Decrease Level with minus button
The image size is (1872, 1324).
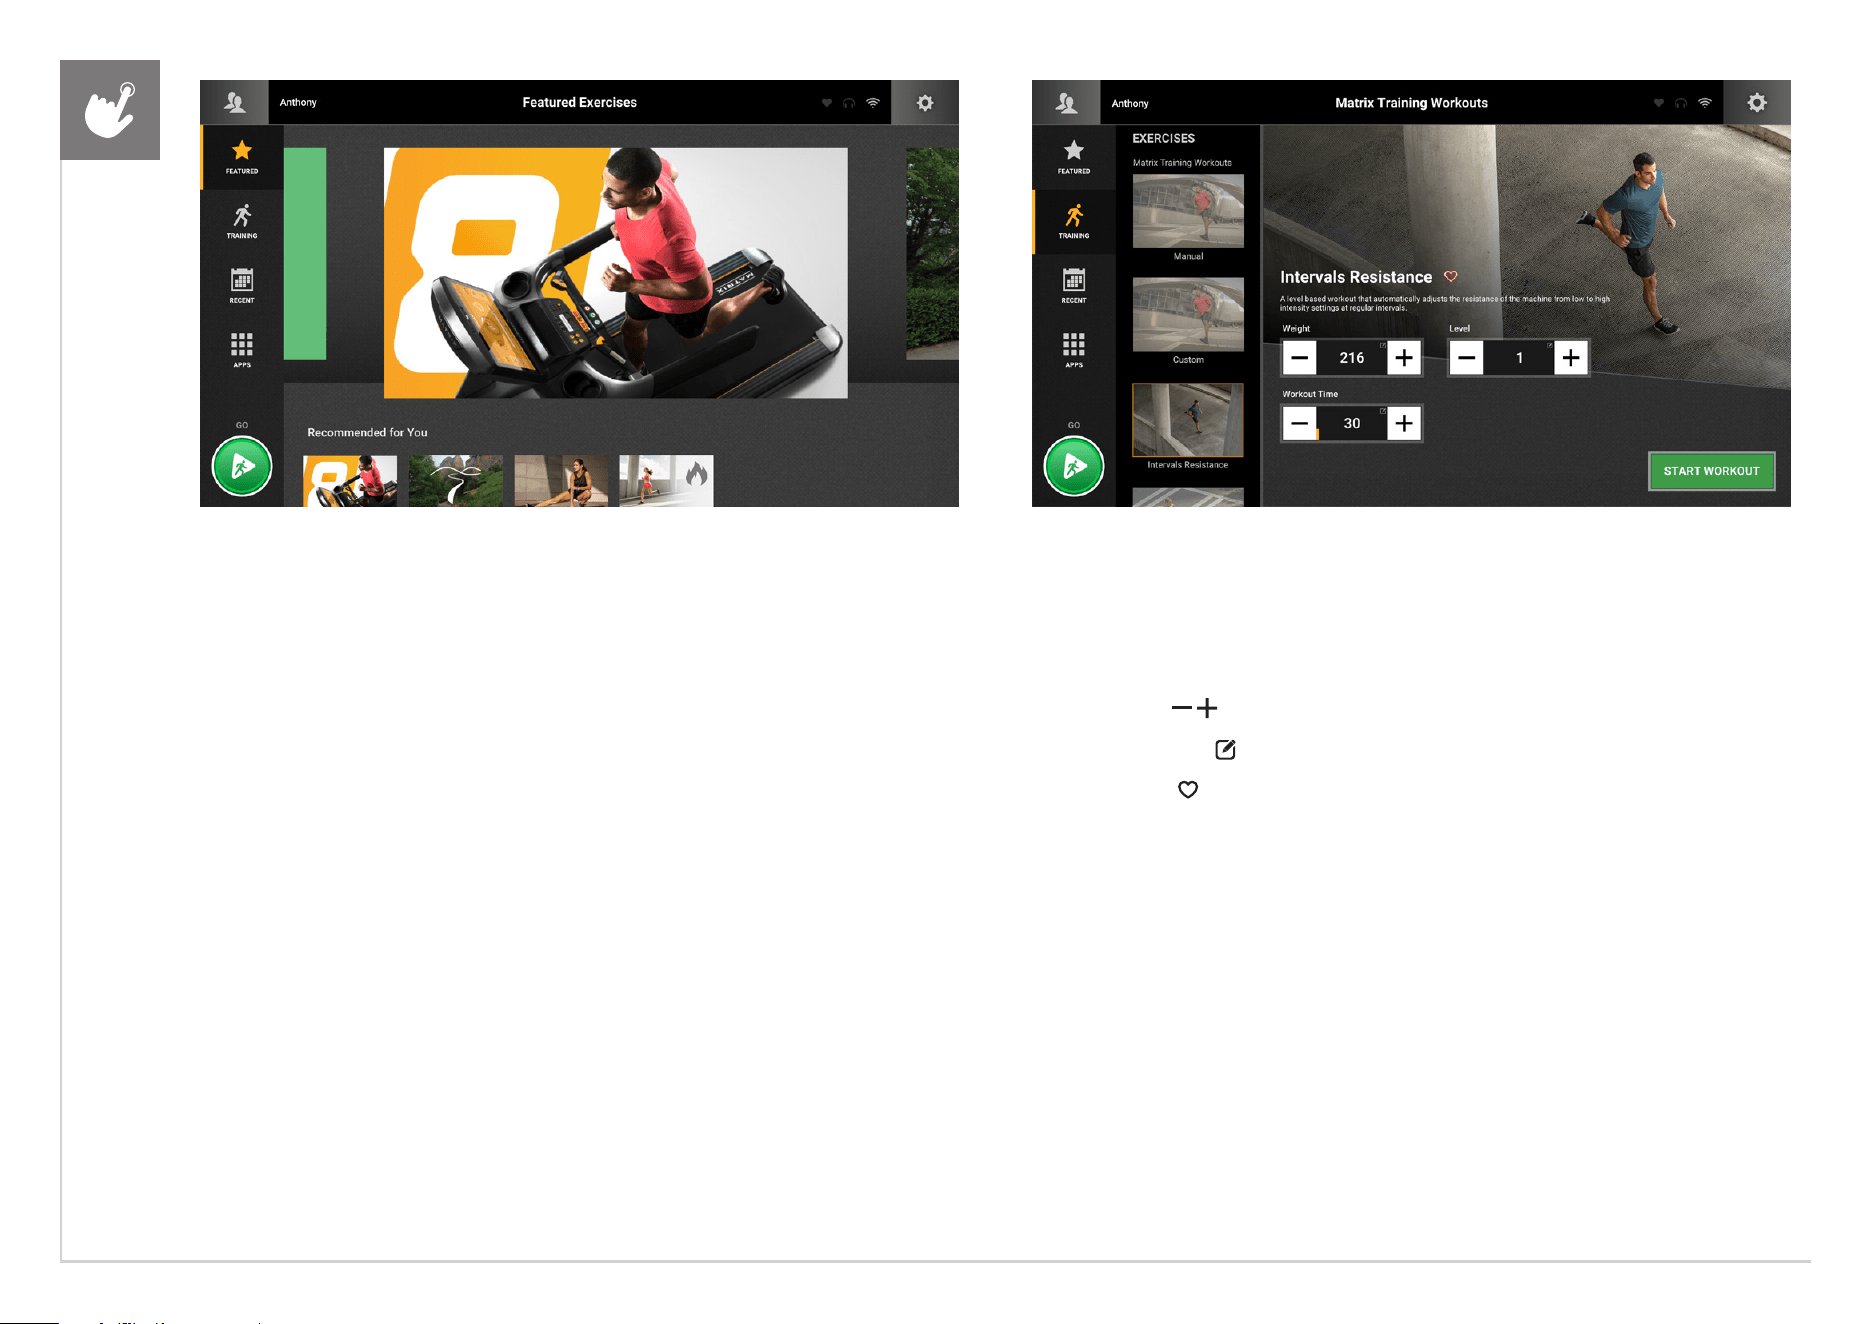pyautogui.click(x=1467, y=357)
